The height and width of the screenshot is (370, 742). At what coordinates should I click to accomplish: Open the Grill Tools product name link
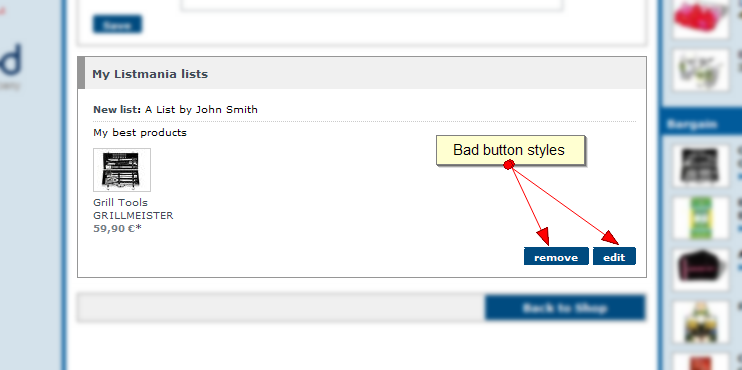121,203
